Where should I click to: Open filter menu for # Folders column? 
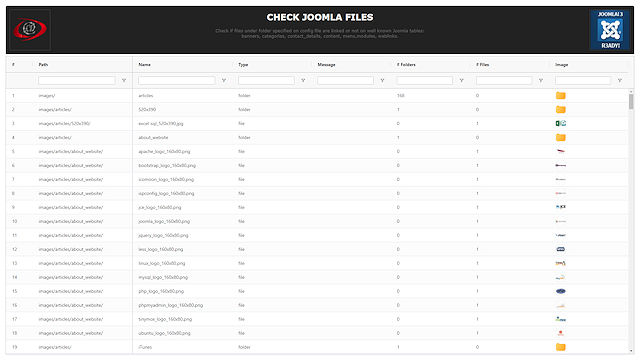pyautogui.click(x=461, y=81)
